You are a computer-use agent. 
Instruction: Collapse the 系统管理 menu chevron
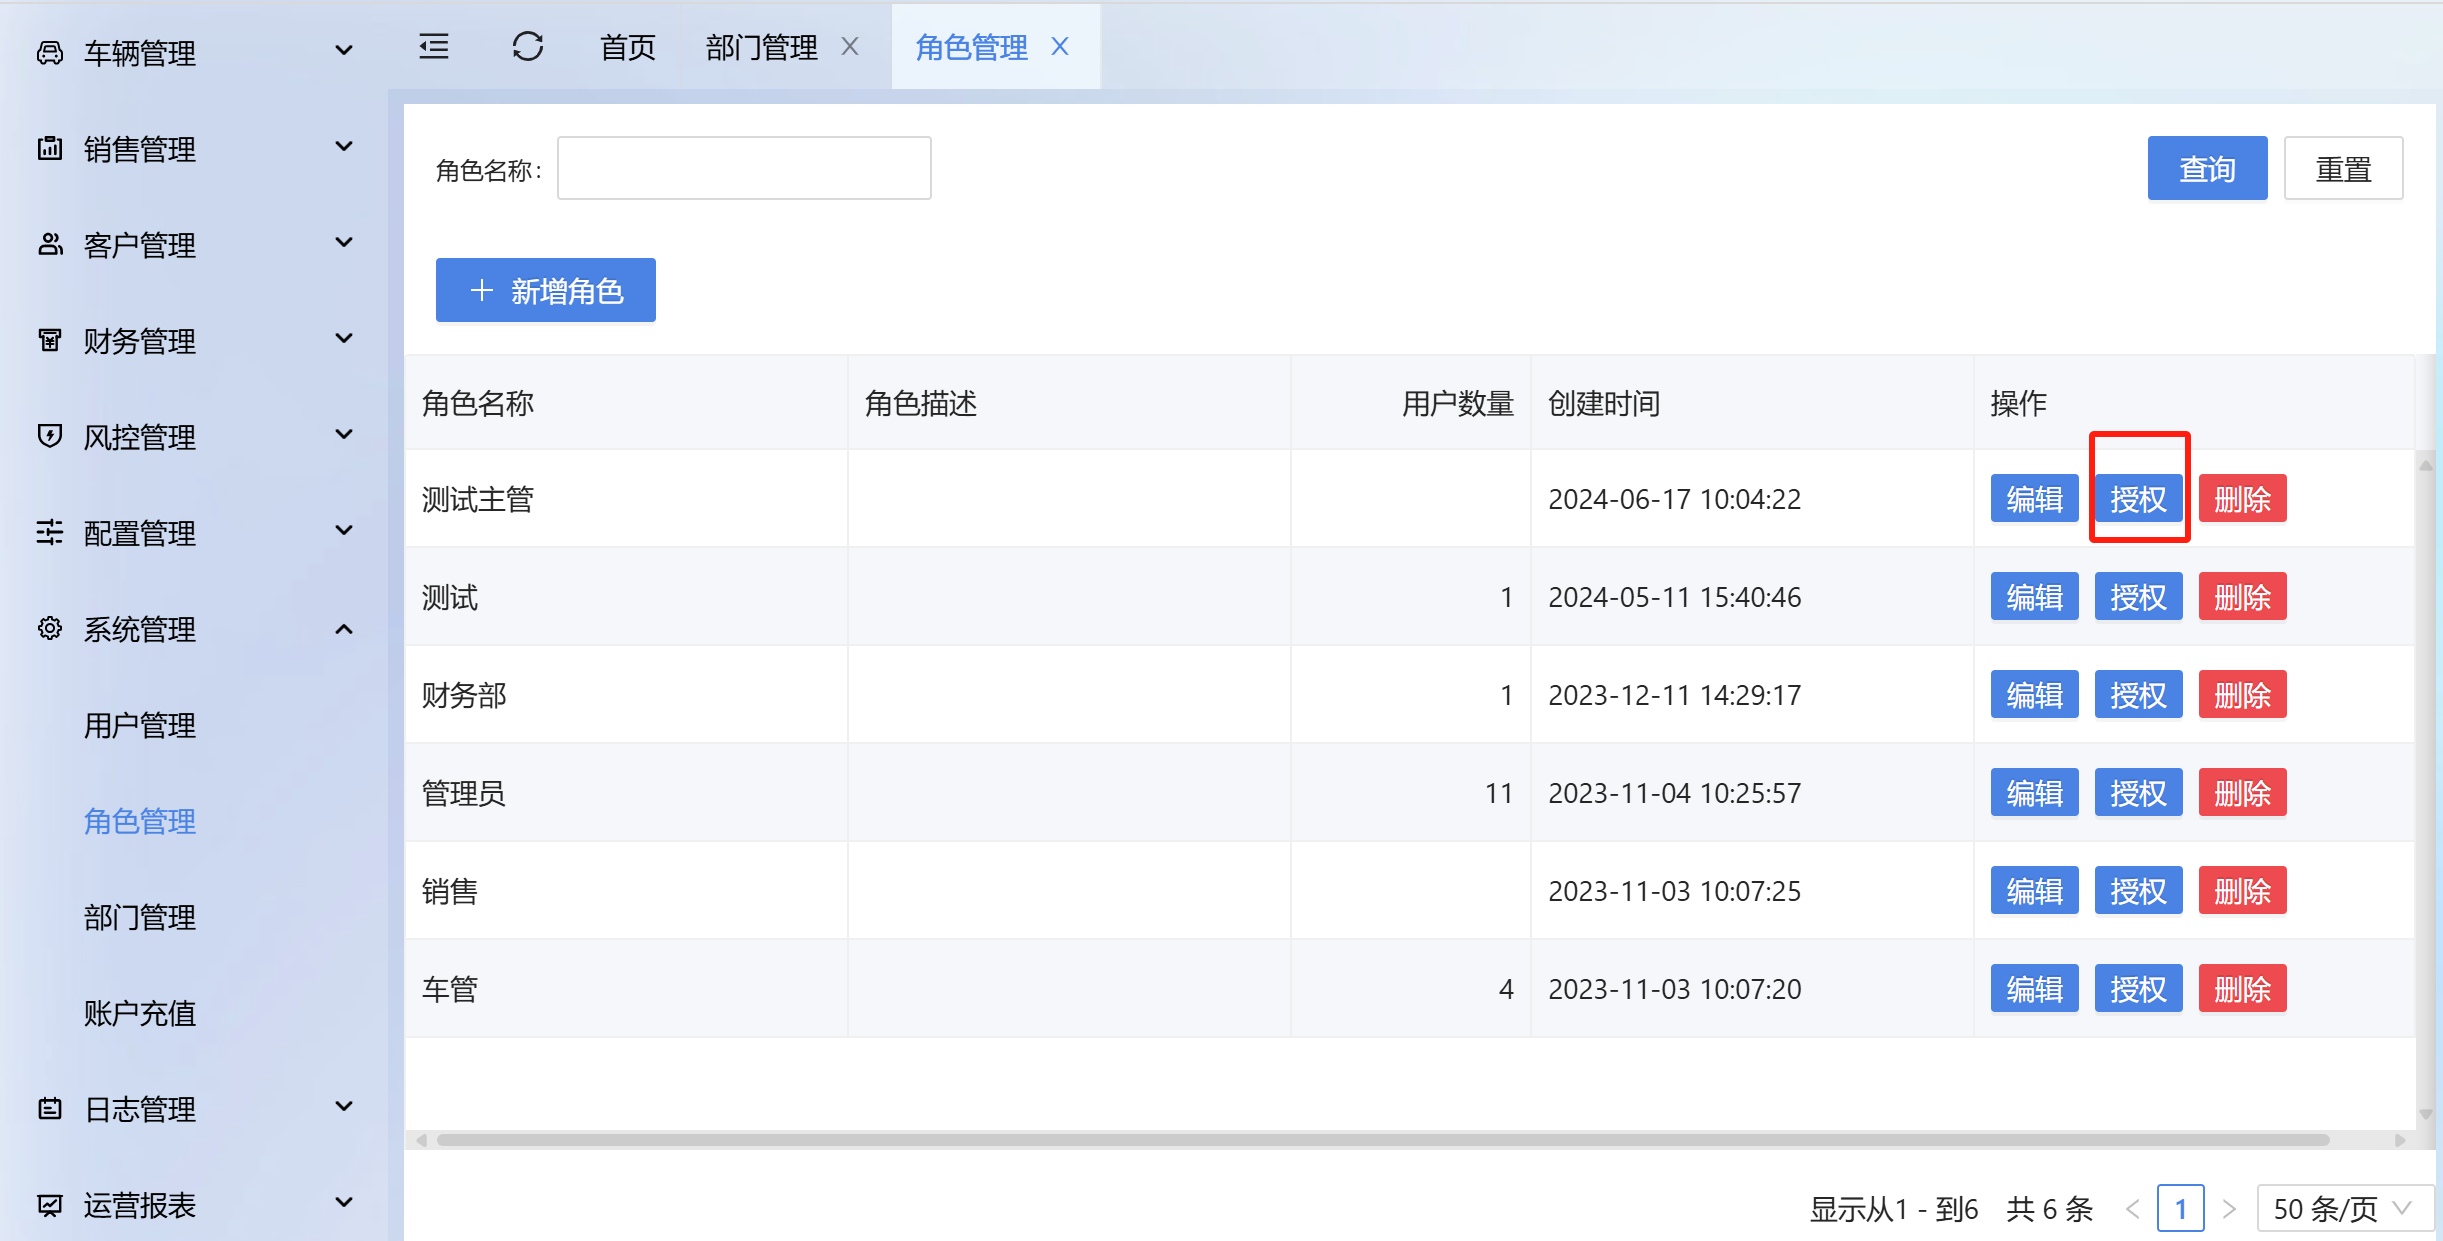point(343,629)
